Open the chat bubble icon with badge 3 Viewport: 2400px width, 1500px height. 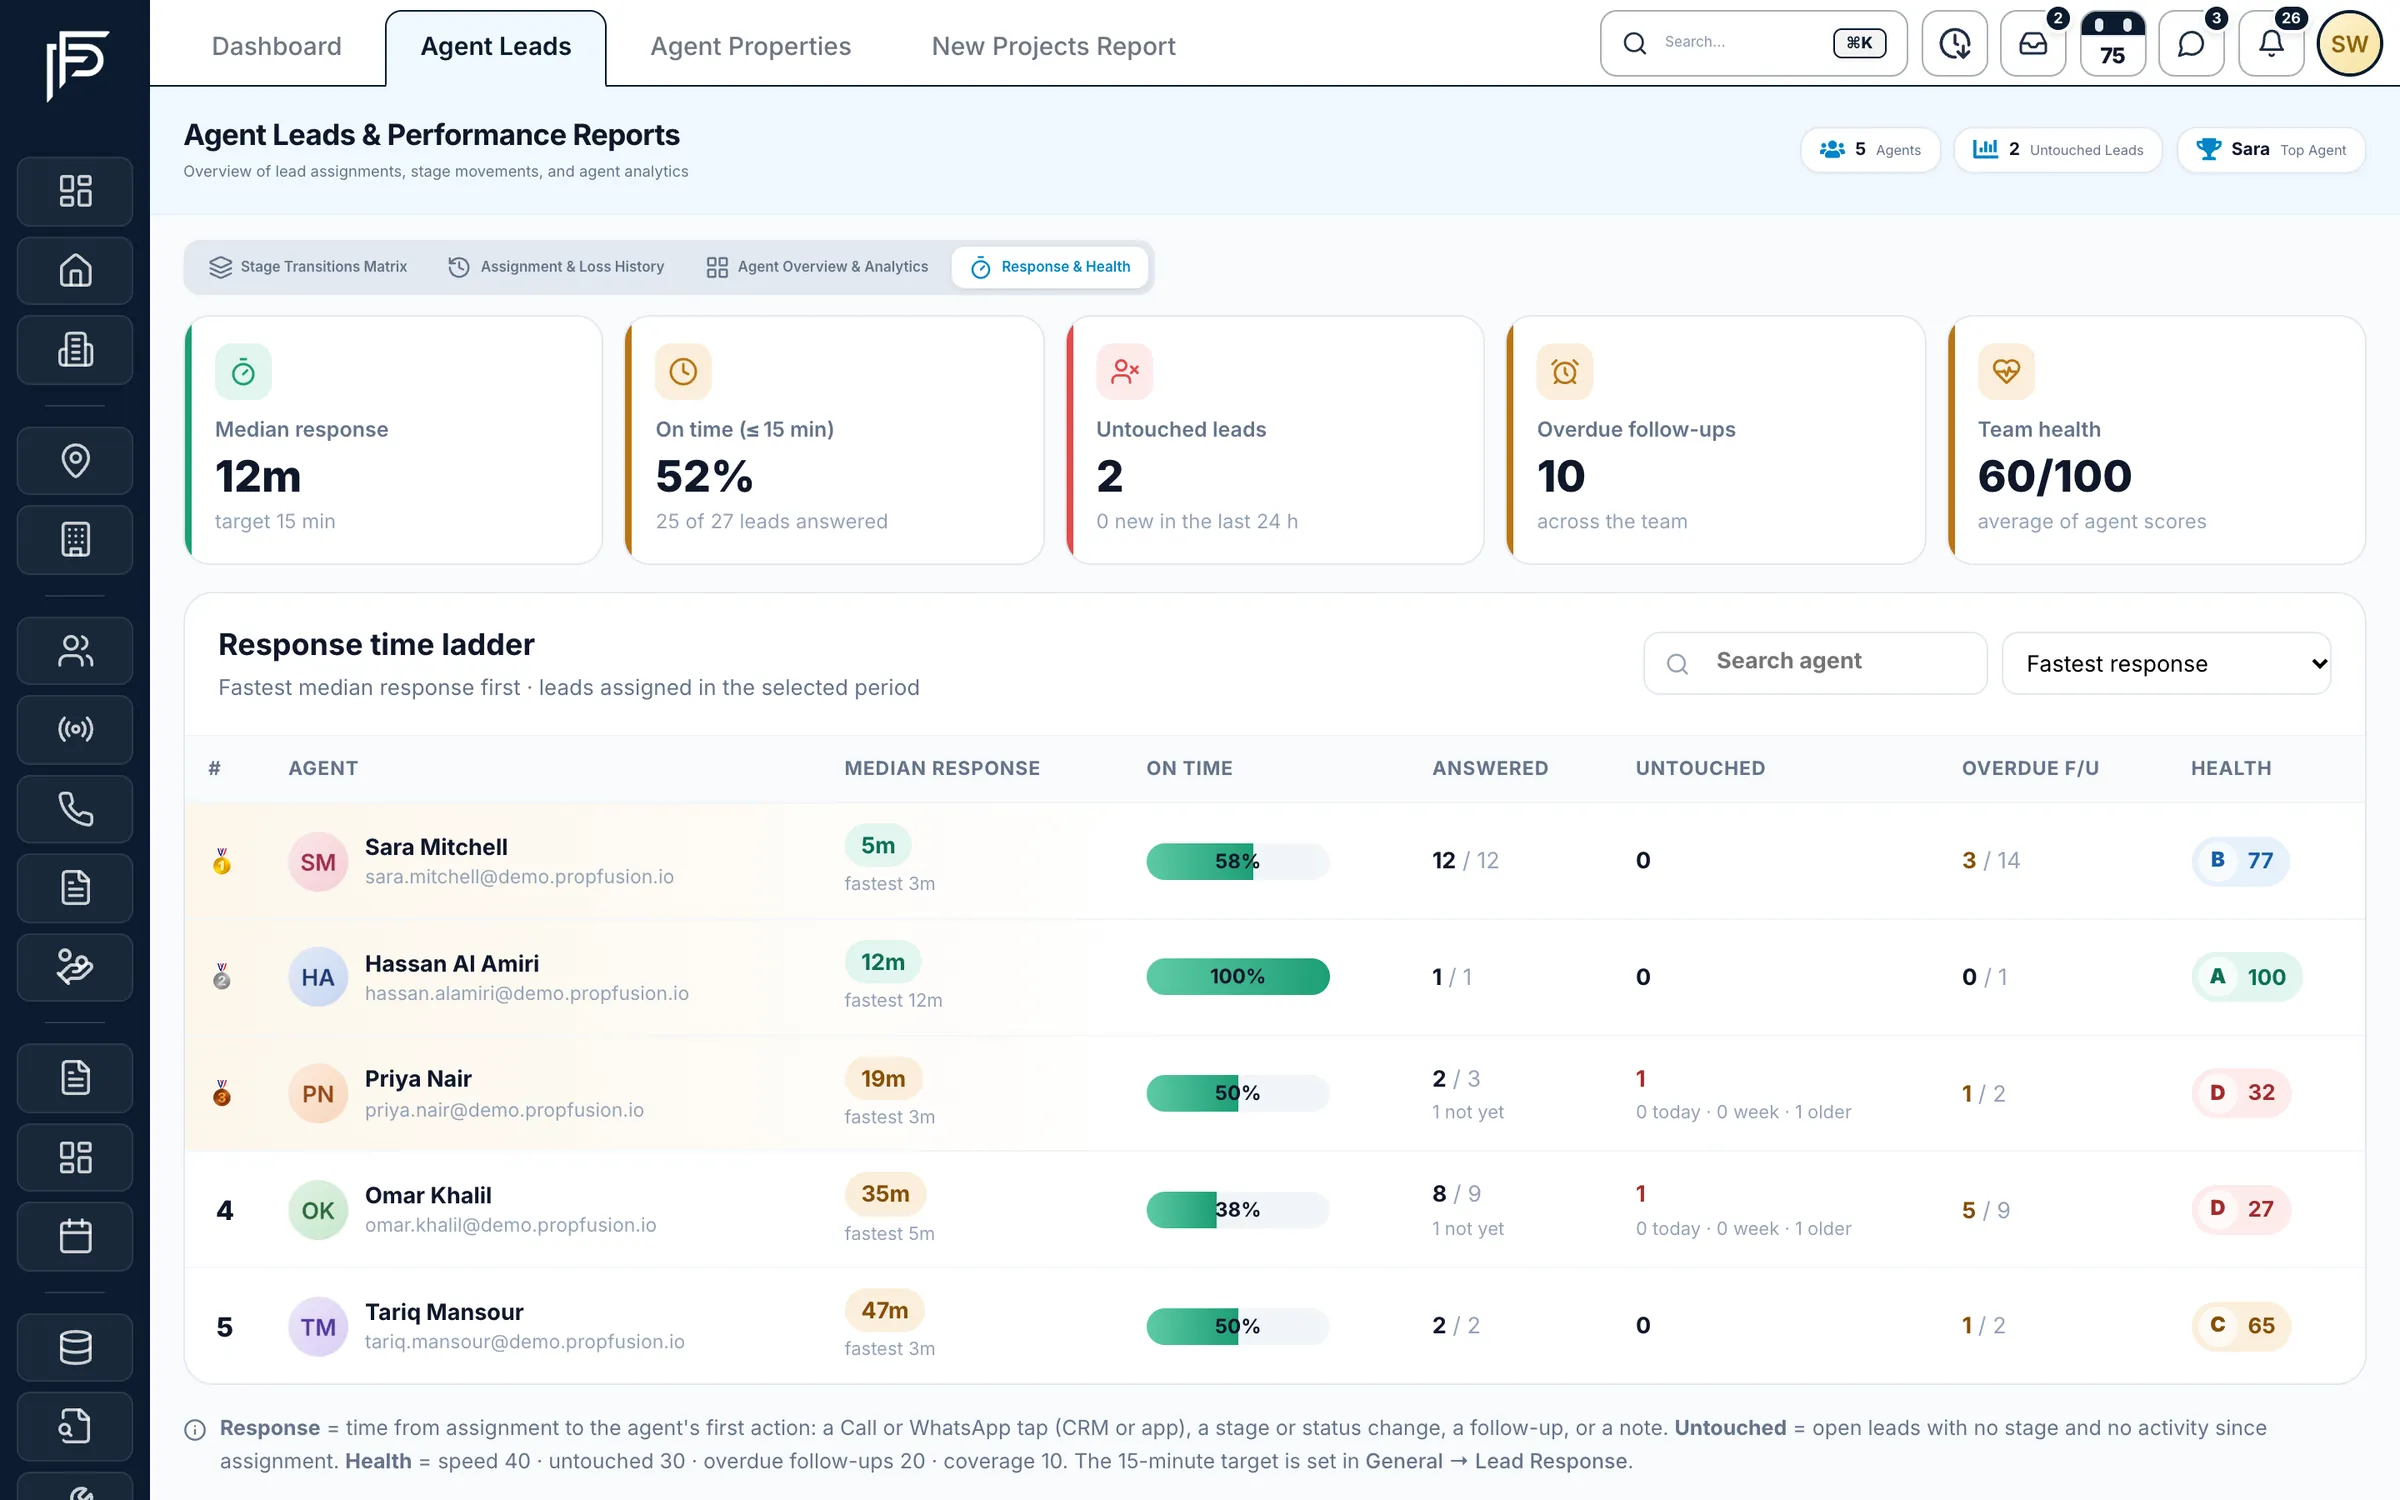2191,43
